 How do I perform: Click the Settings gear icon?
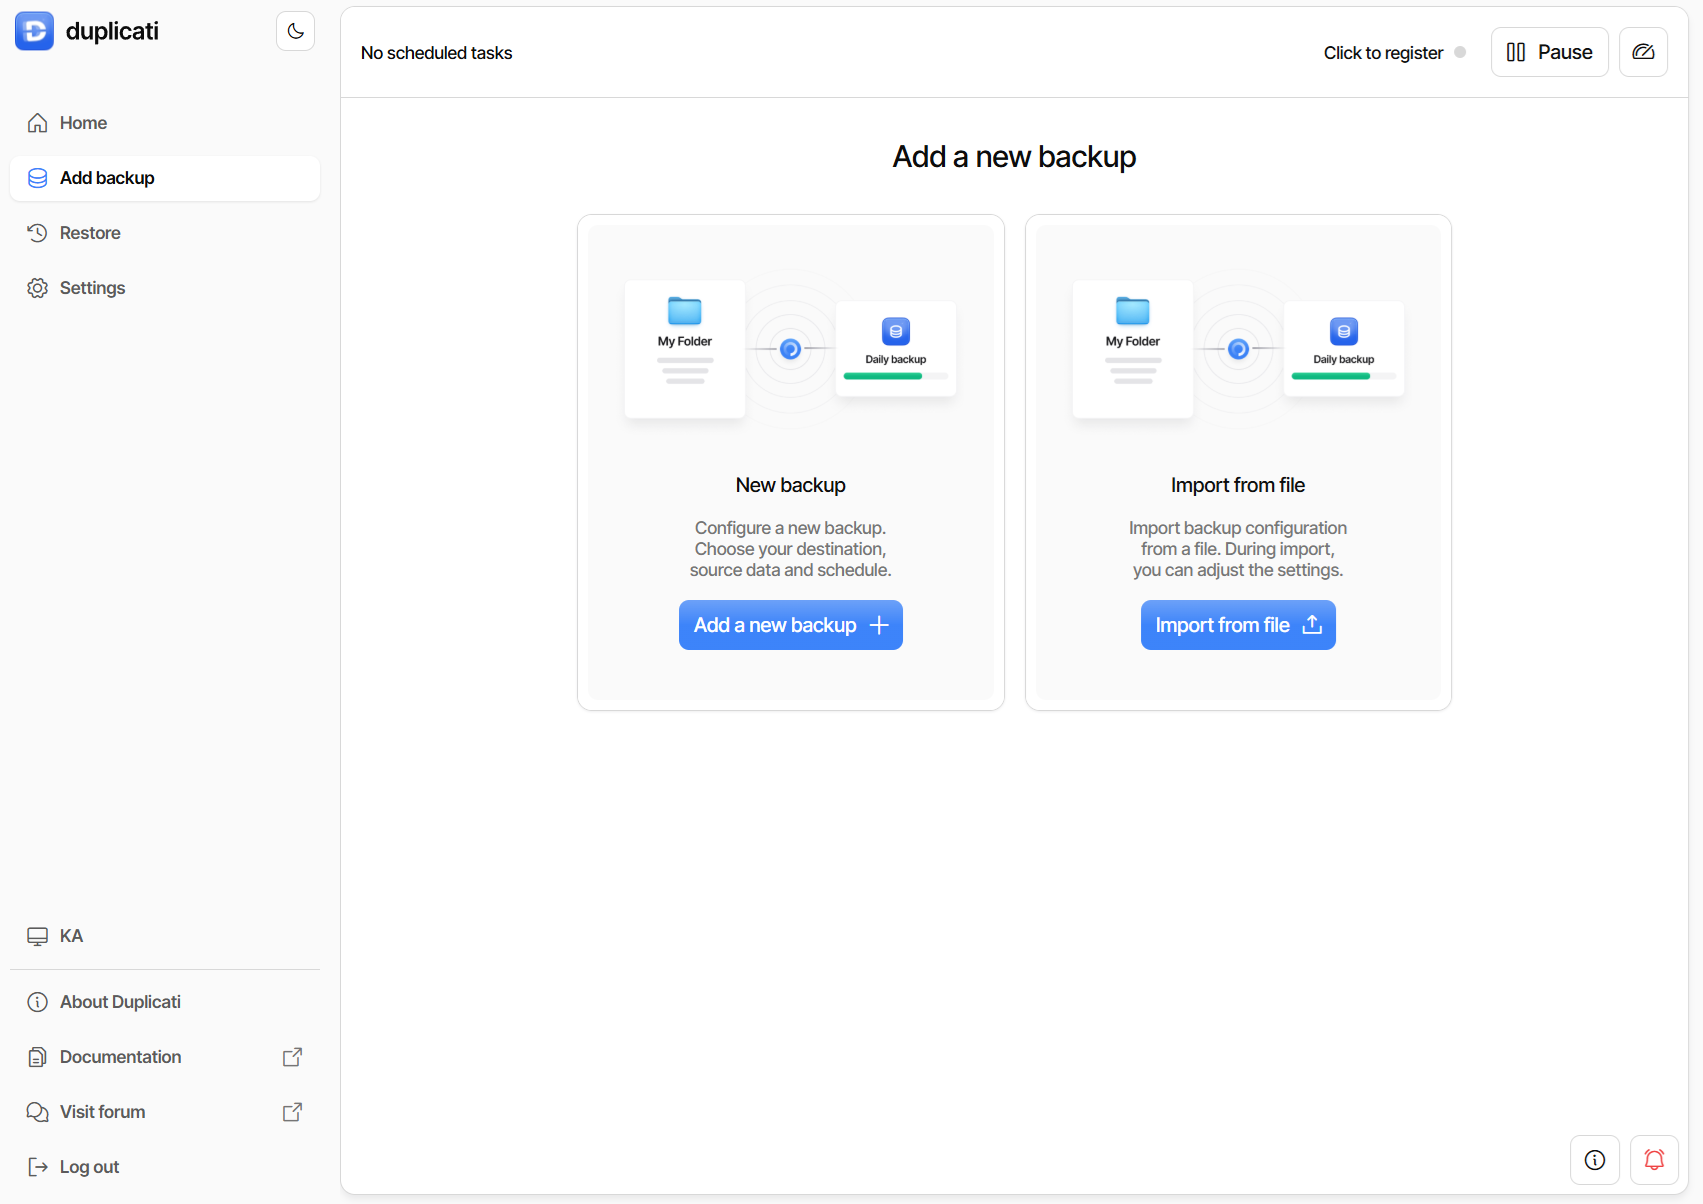(x=37, y=288)
